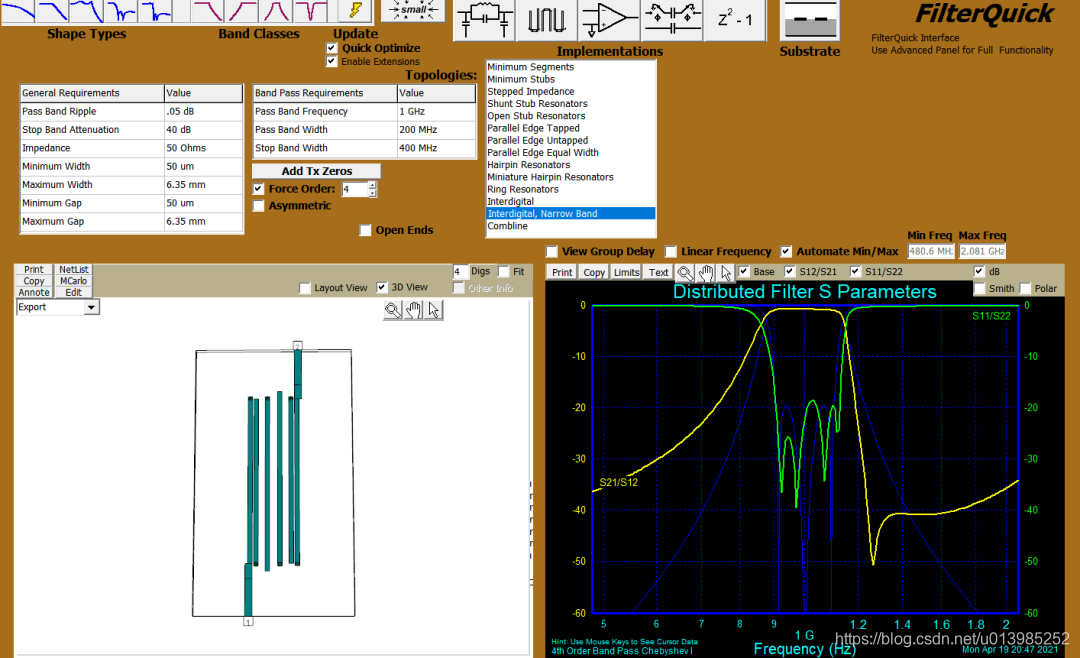Enable the Layout View checkbox
The height and width of the screenshot is (658, 1080).
pos(305,288)
